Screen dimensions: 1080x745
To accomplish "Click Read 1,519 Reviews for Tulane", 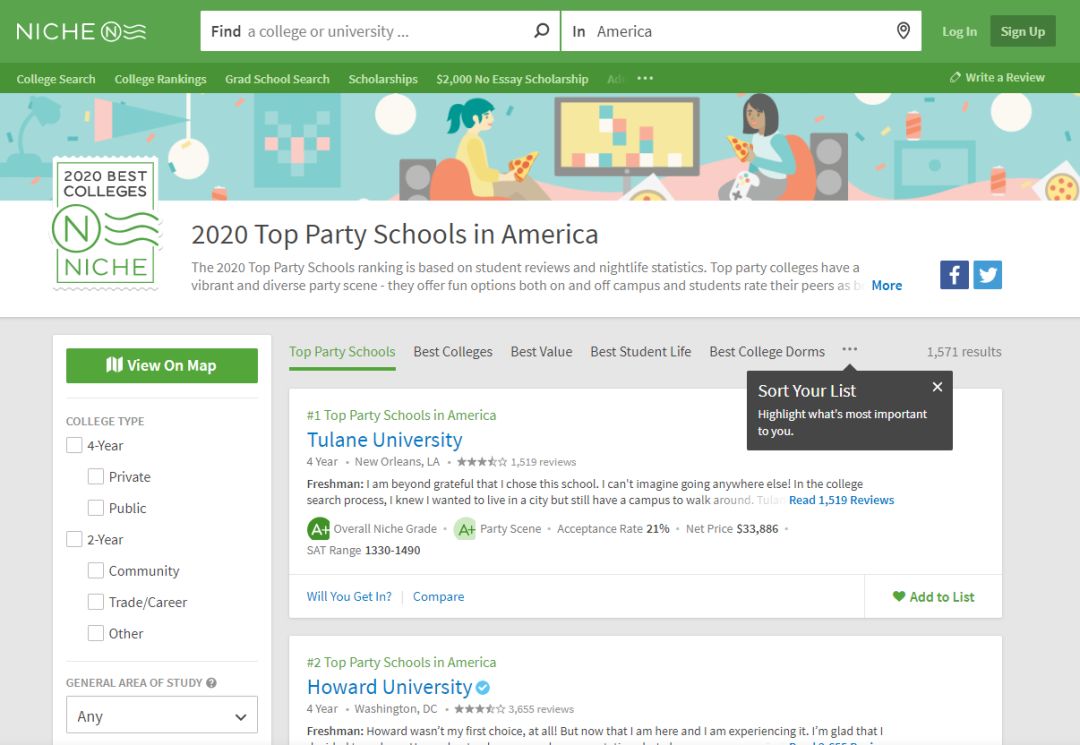I will (842, 501).
